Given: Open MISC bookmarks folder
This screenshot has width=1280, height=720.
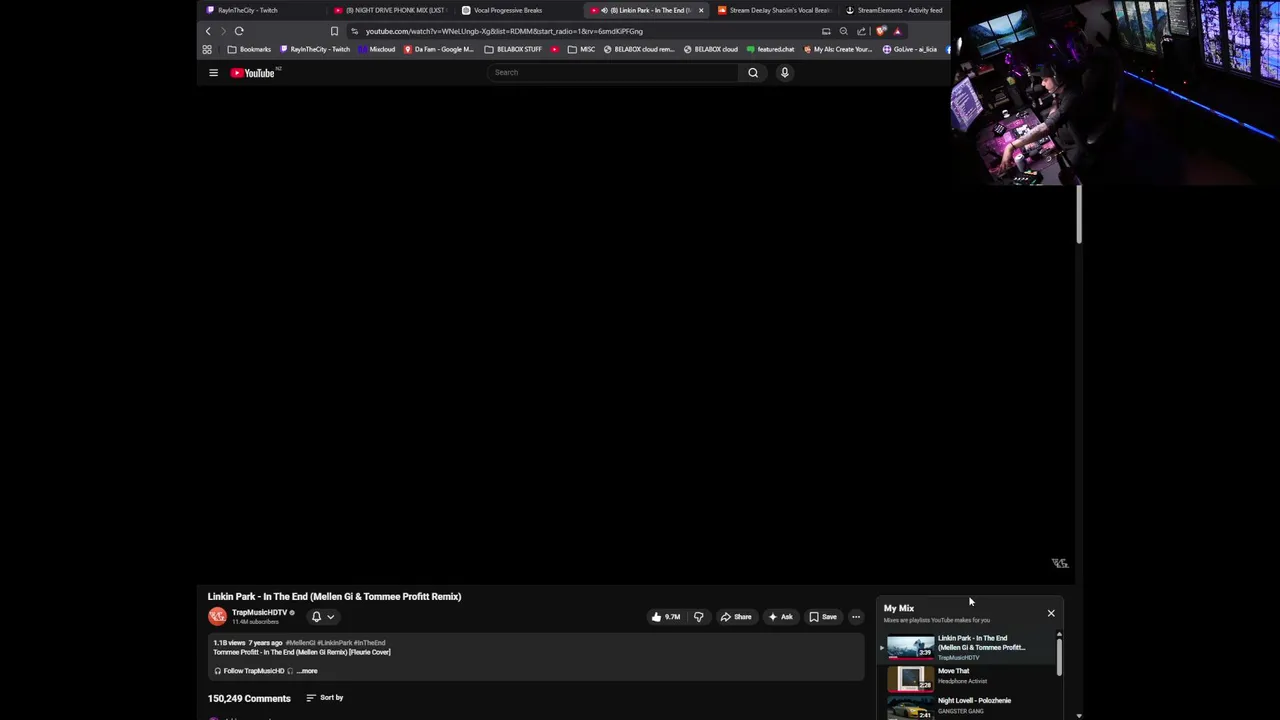Looking at the screenshot, I should (581, 49).
